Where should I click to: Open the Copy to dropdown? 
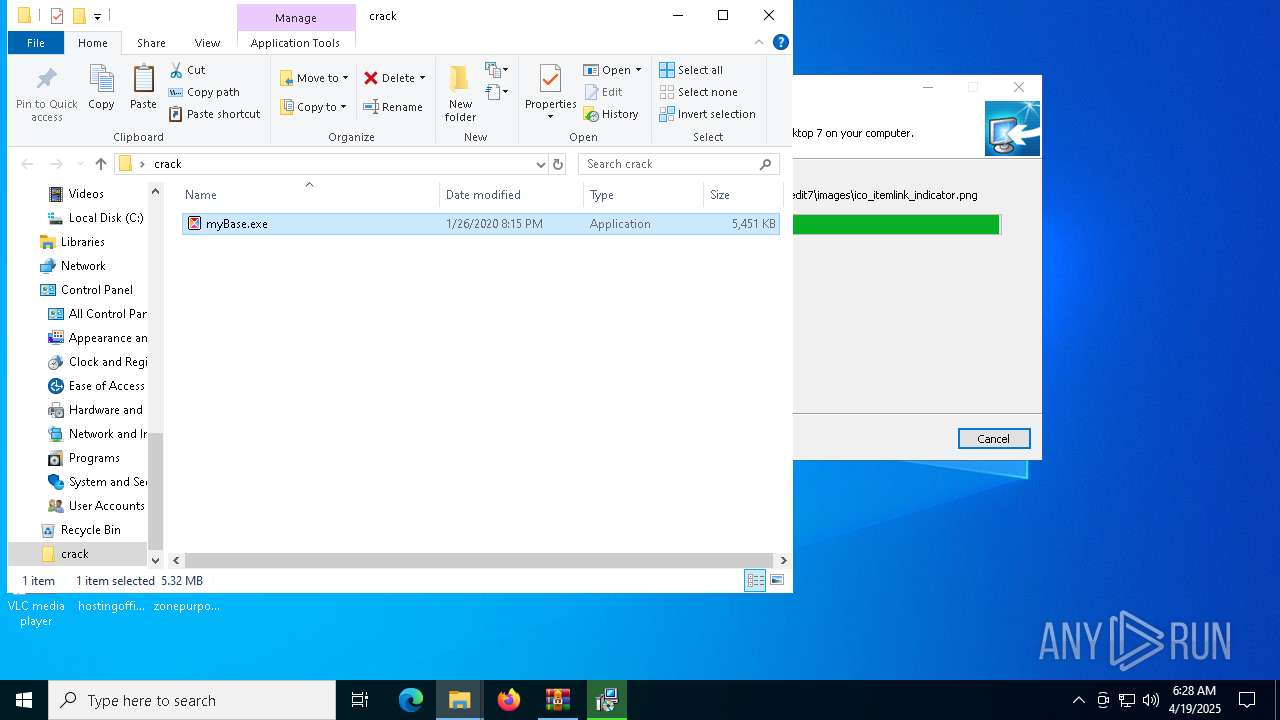click(x=314, y=107)
